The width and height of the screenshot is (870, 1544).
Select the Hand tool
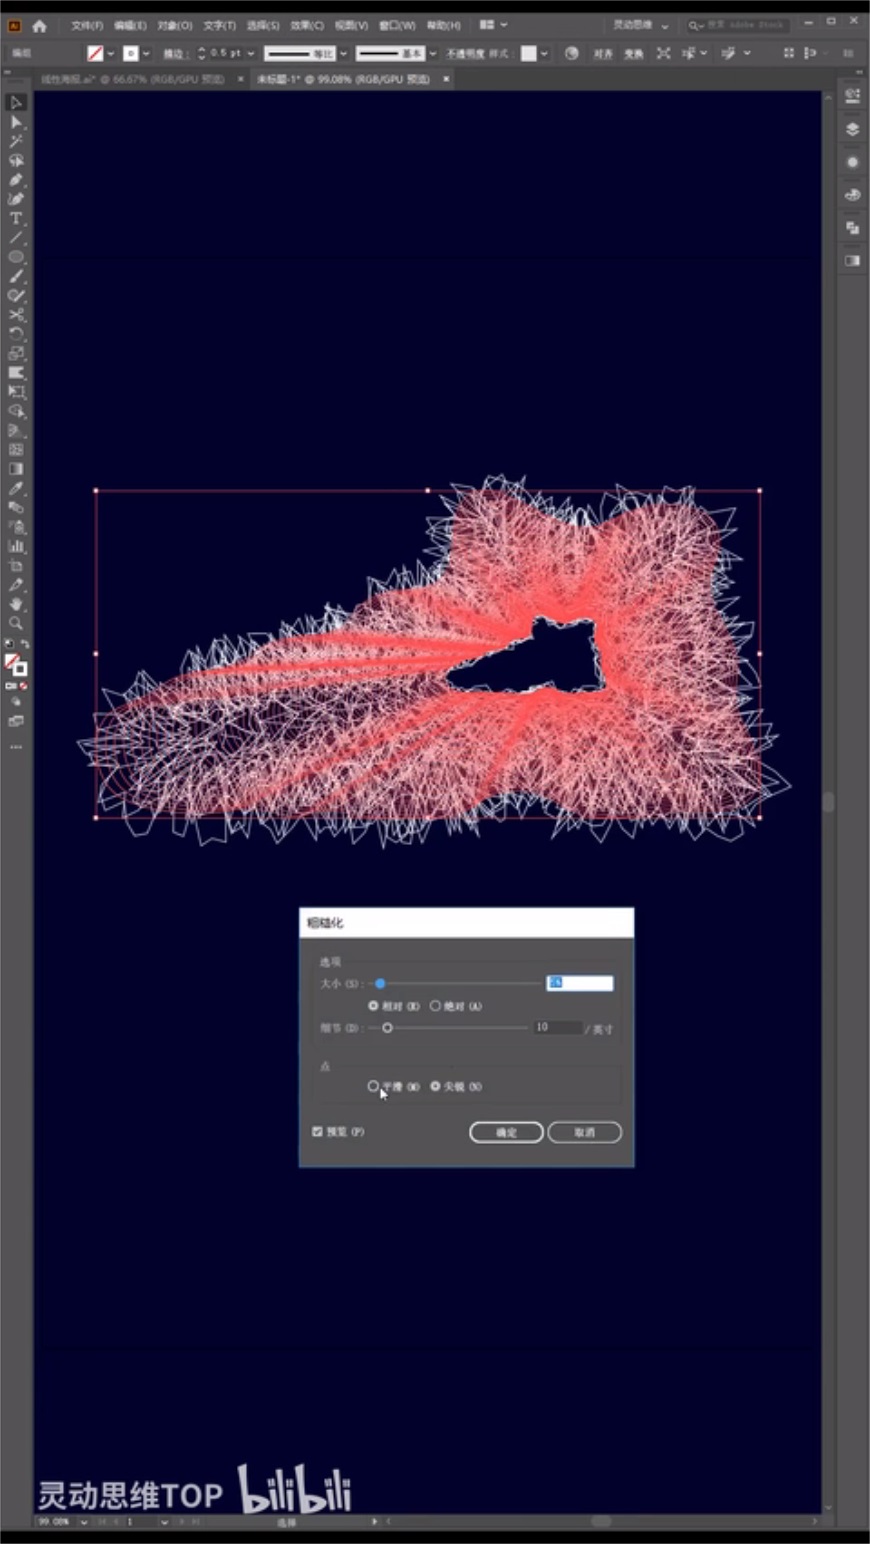tap(16, 605)
